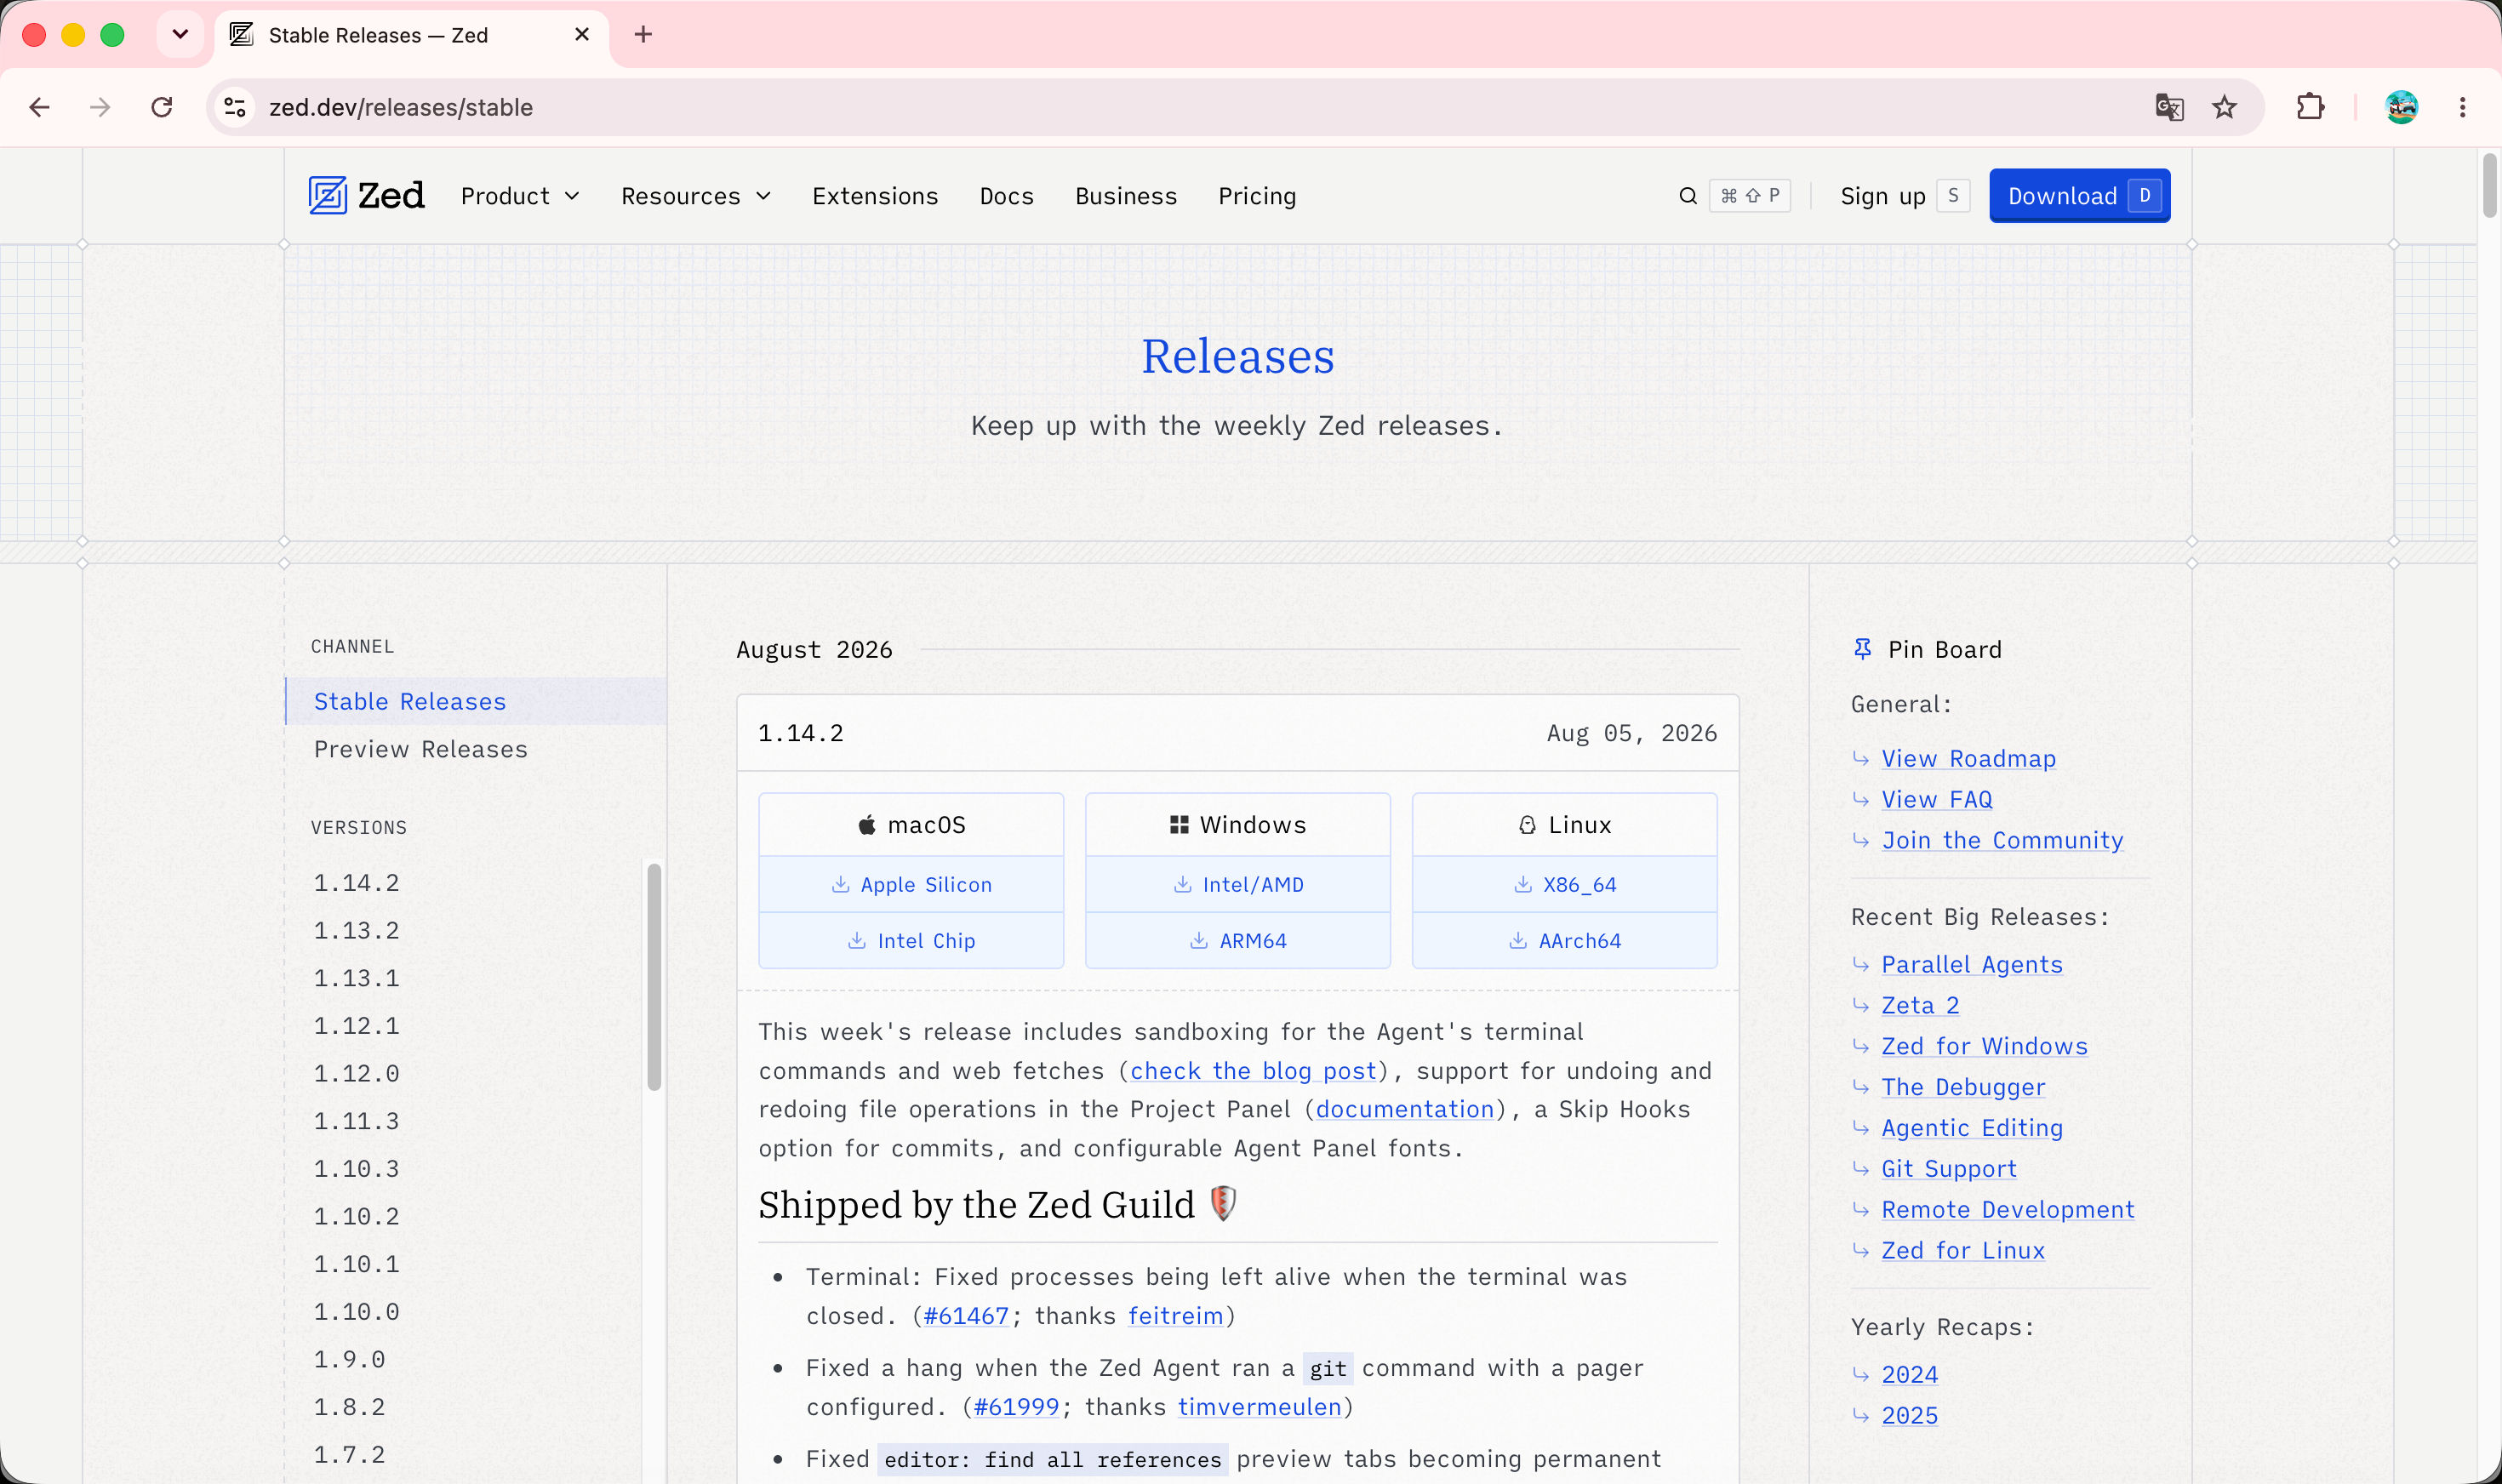Switch to the Preview Releases channel
Viewport: 2502px width, 1484px height.
pyautogui.click(x=420, y=749)
